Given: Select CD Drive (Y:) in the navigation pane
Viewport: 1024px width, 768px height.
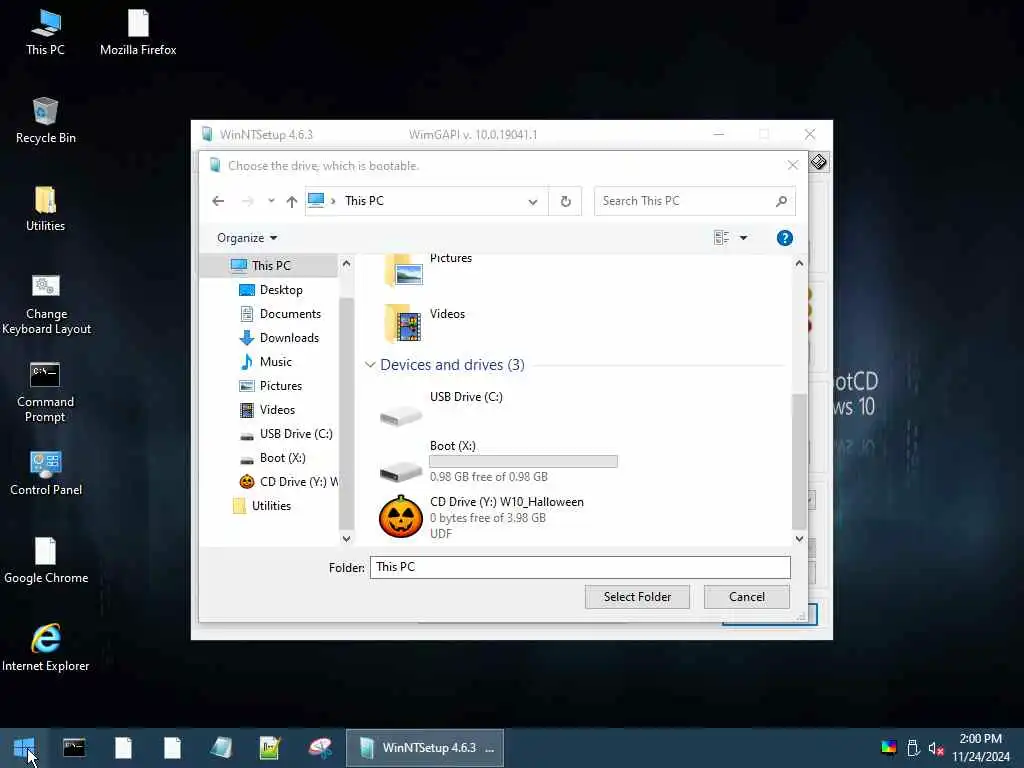Looking at the screenshot, I should (x=289, y=482).
